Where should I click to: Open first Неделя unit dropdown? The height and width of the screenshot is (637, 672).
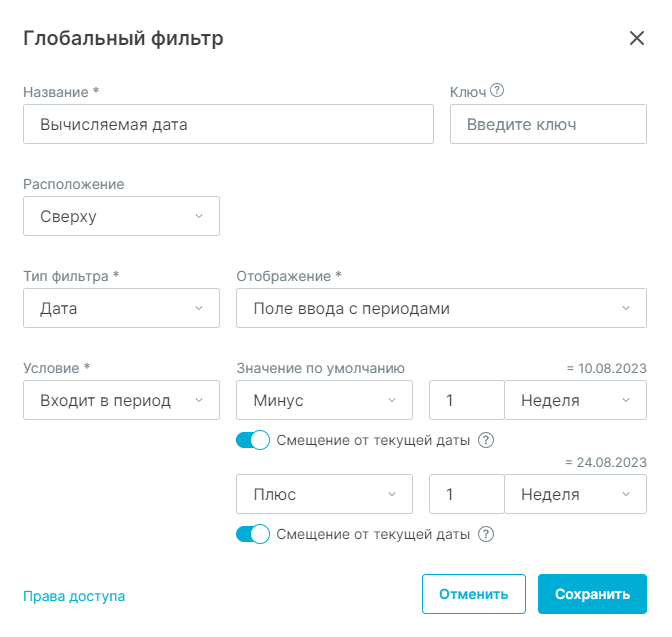pyautogui.click(x=576, y=400)
